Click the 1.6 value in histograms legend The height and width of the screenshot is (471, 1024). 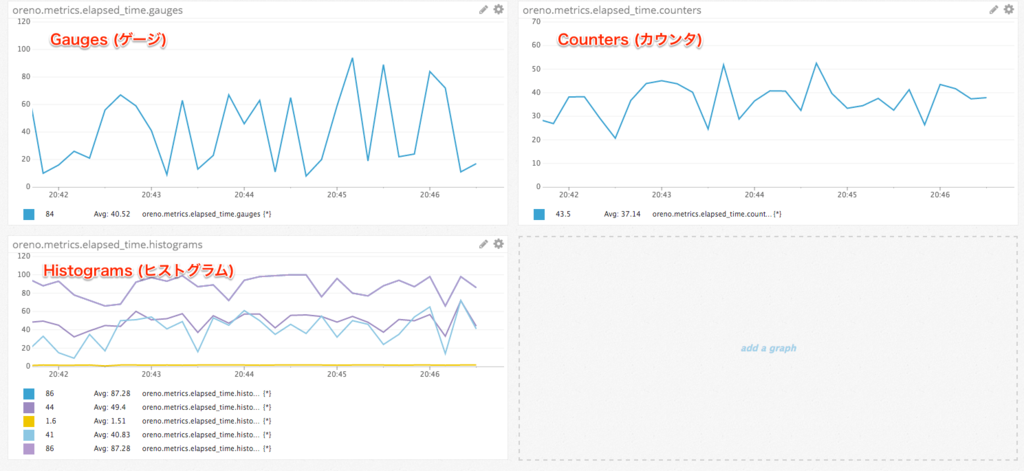tap(50, 421)
